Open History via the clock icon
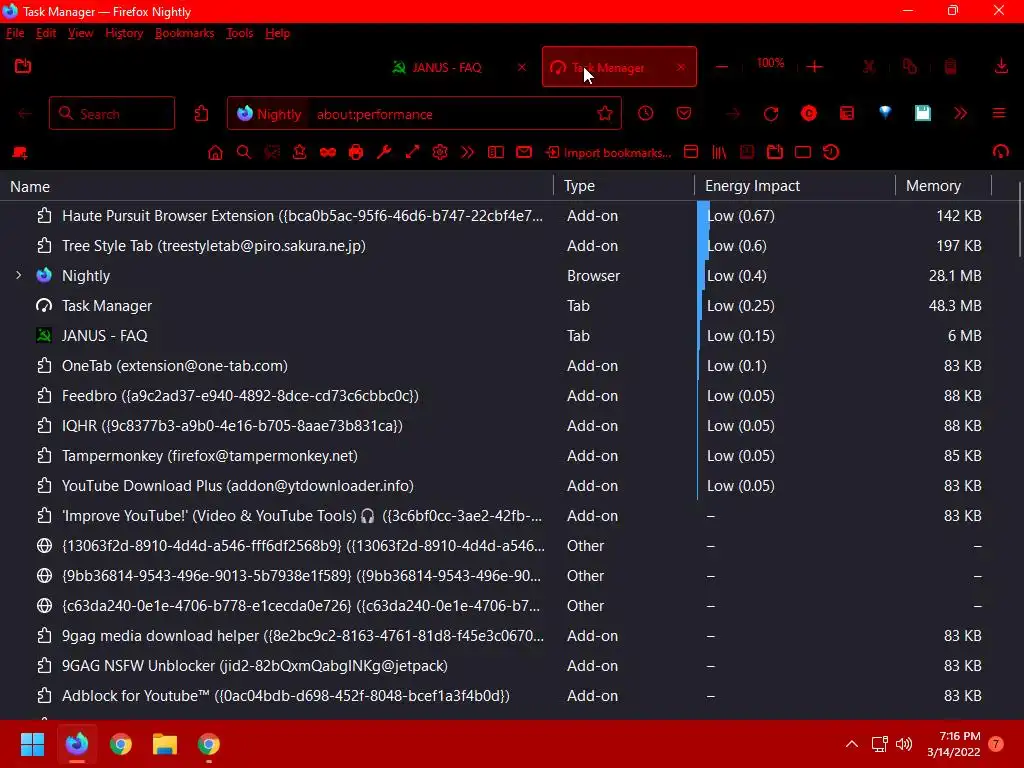 click(x=645, y=114)
